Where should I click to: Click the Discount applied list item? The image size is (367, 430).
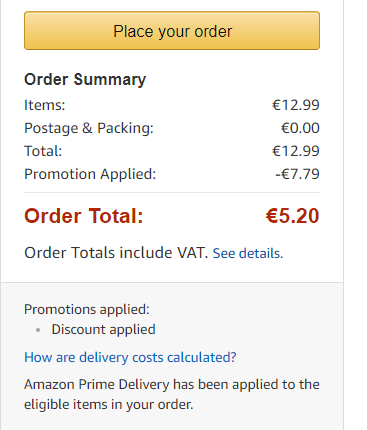pyautogui.click(x=103, y=330)
